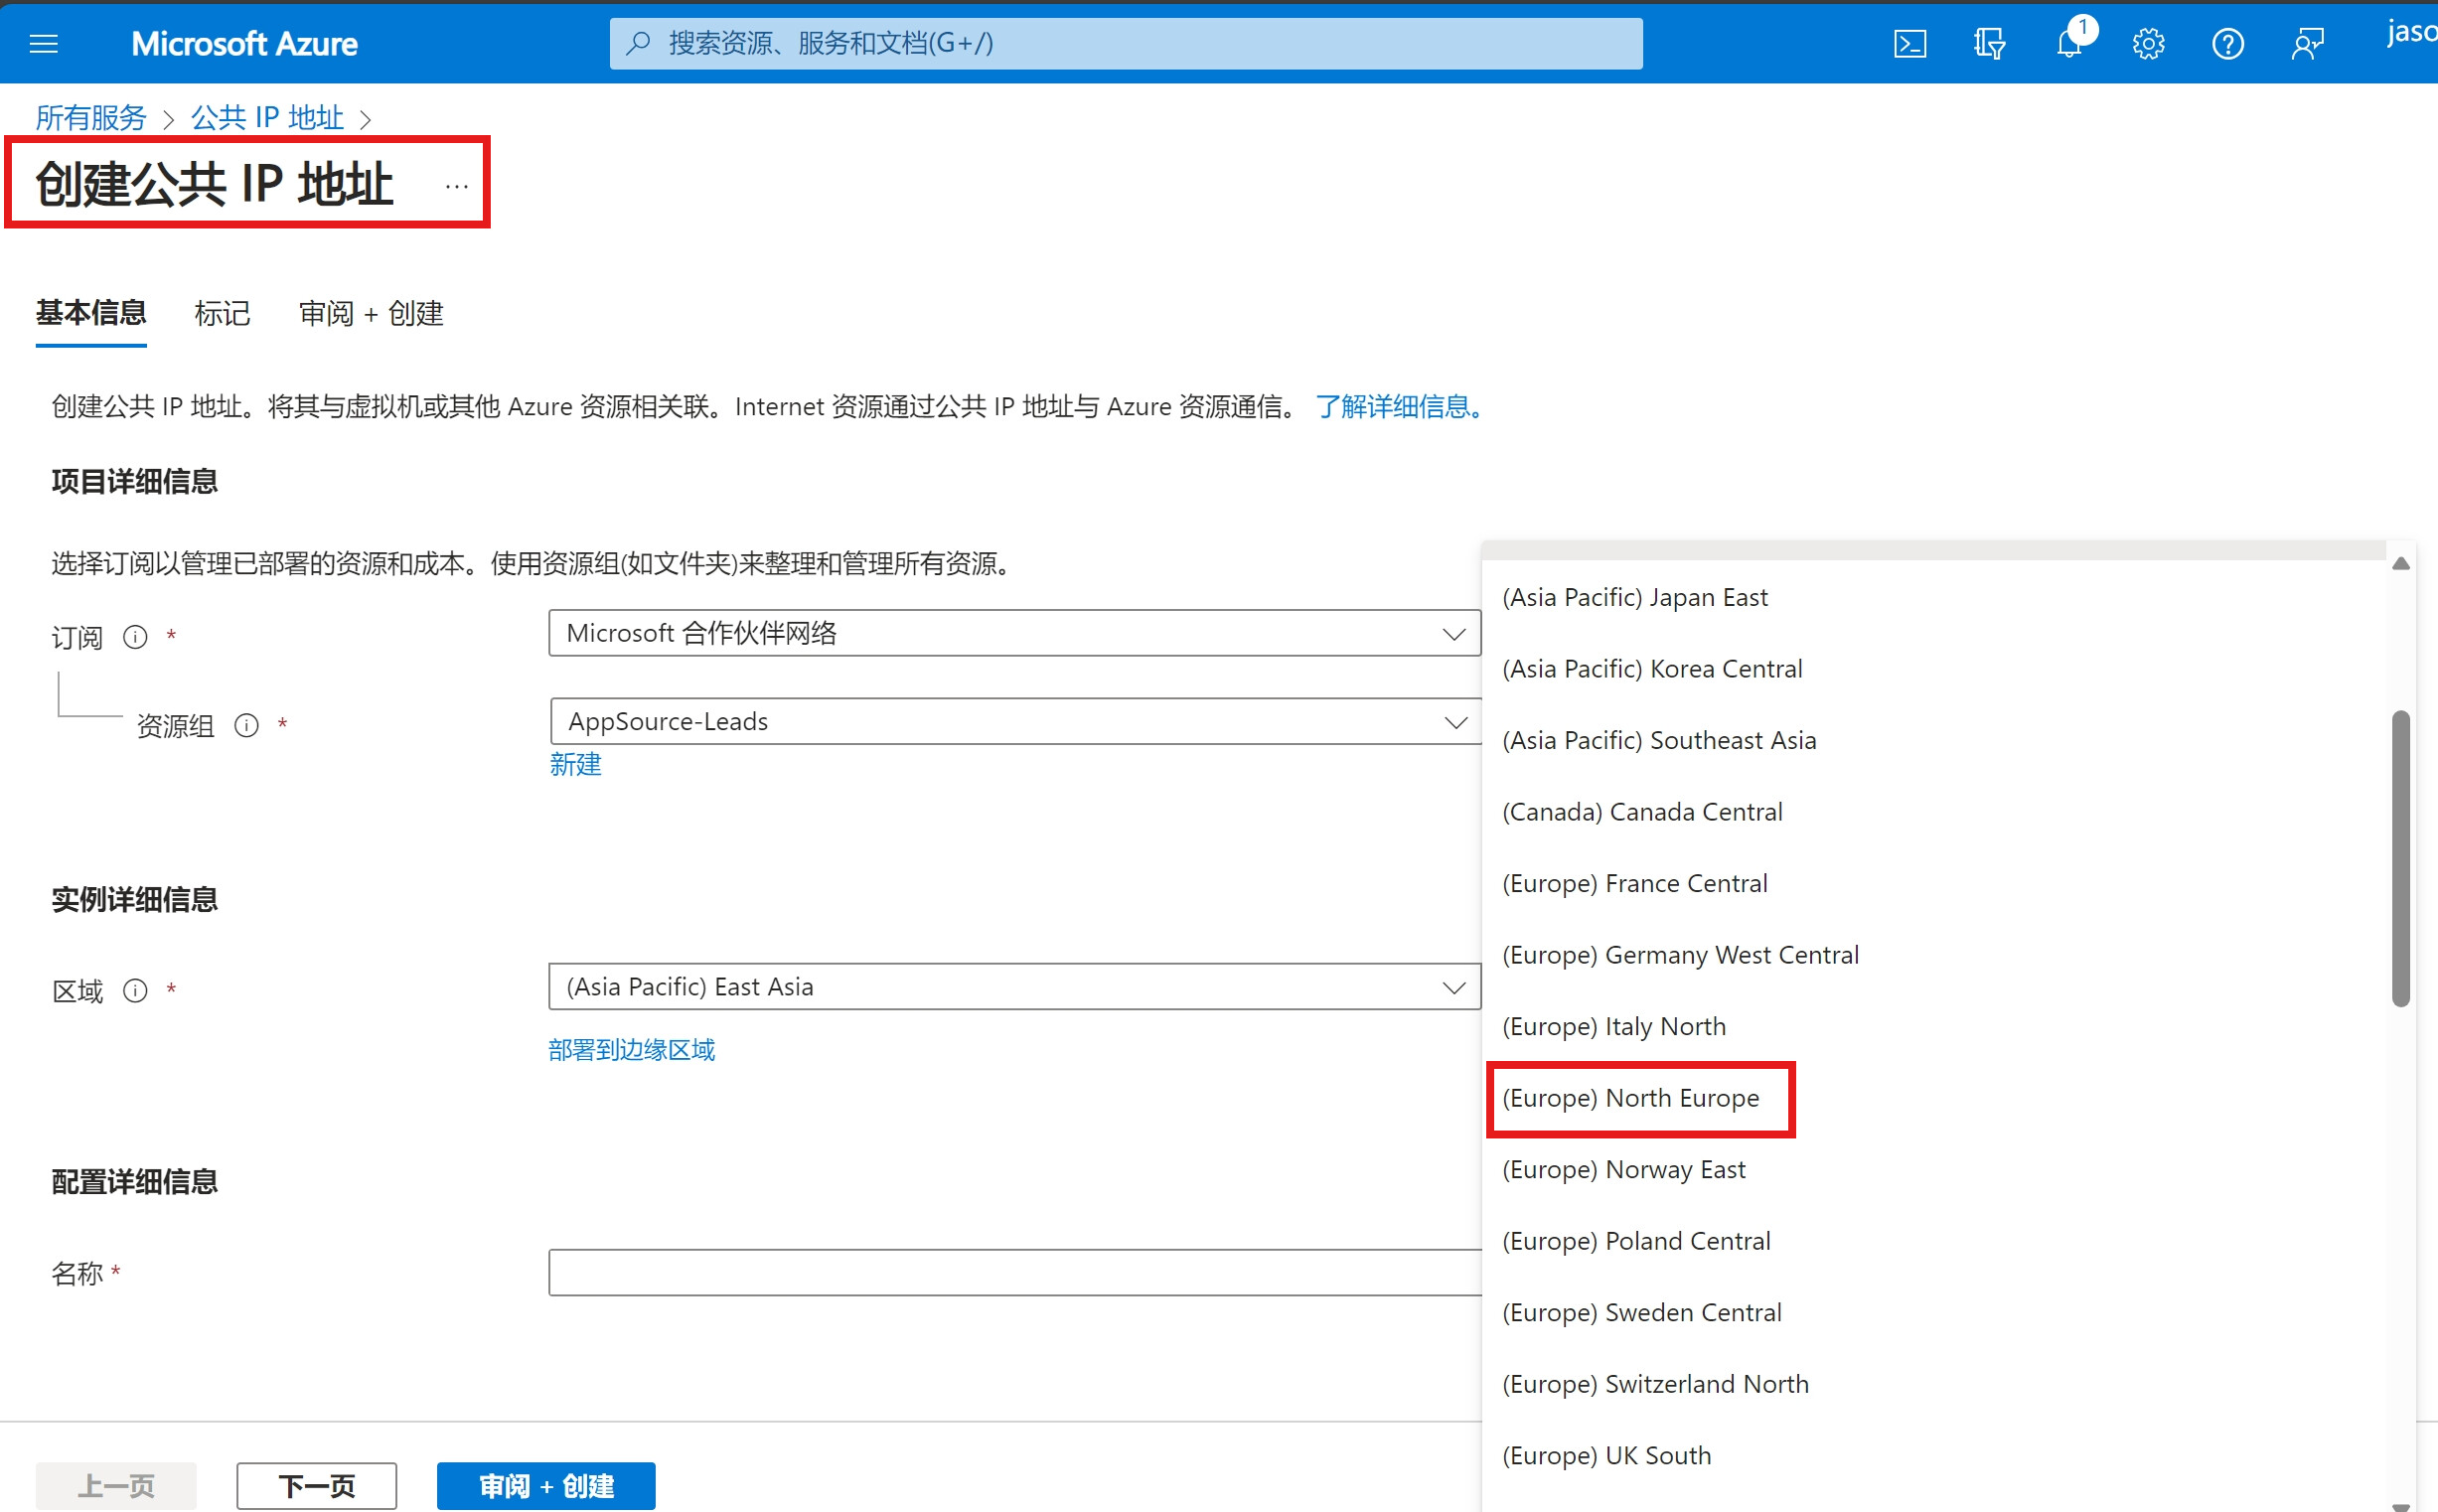Click the search magnifier icon
This screenshot has width=2438, height=1512.
tap(638, 43)
